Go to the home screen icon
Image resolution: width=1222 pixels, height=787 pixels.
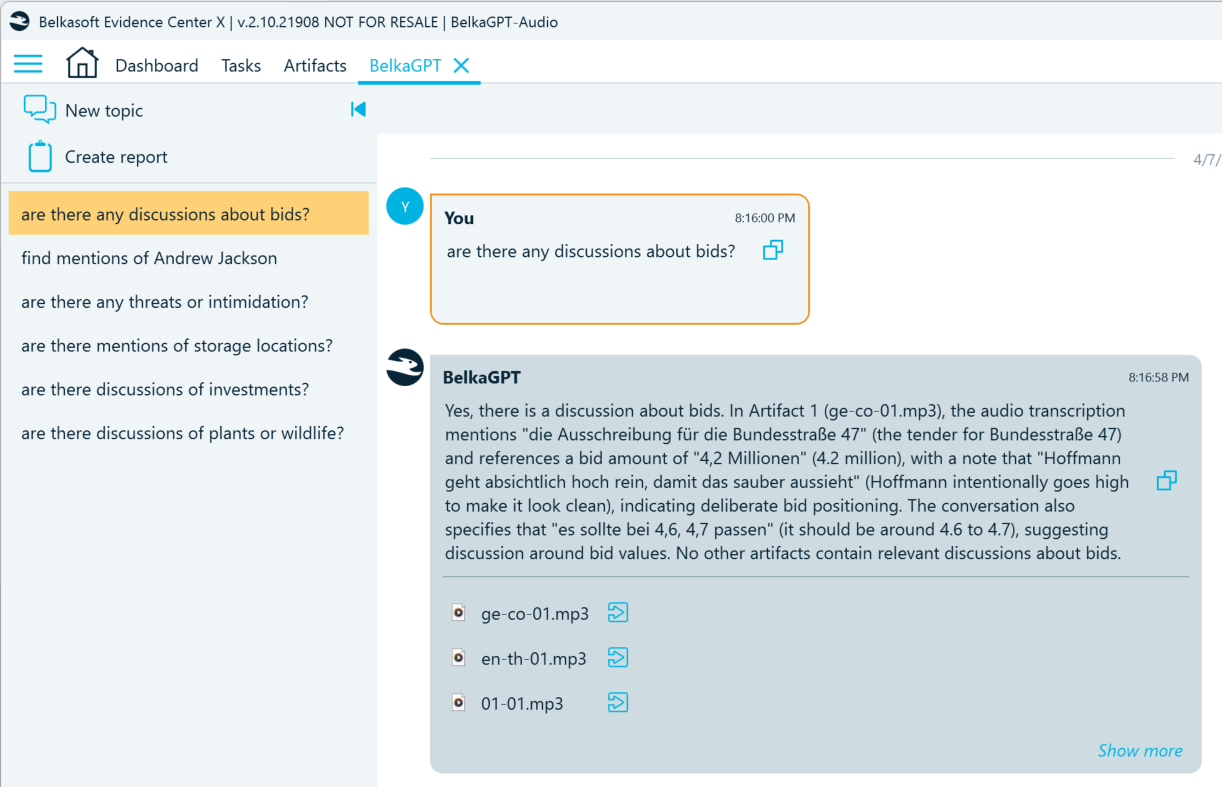coord(82,64)
